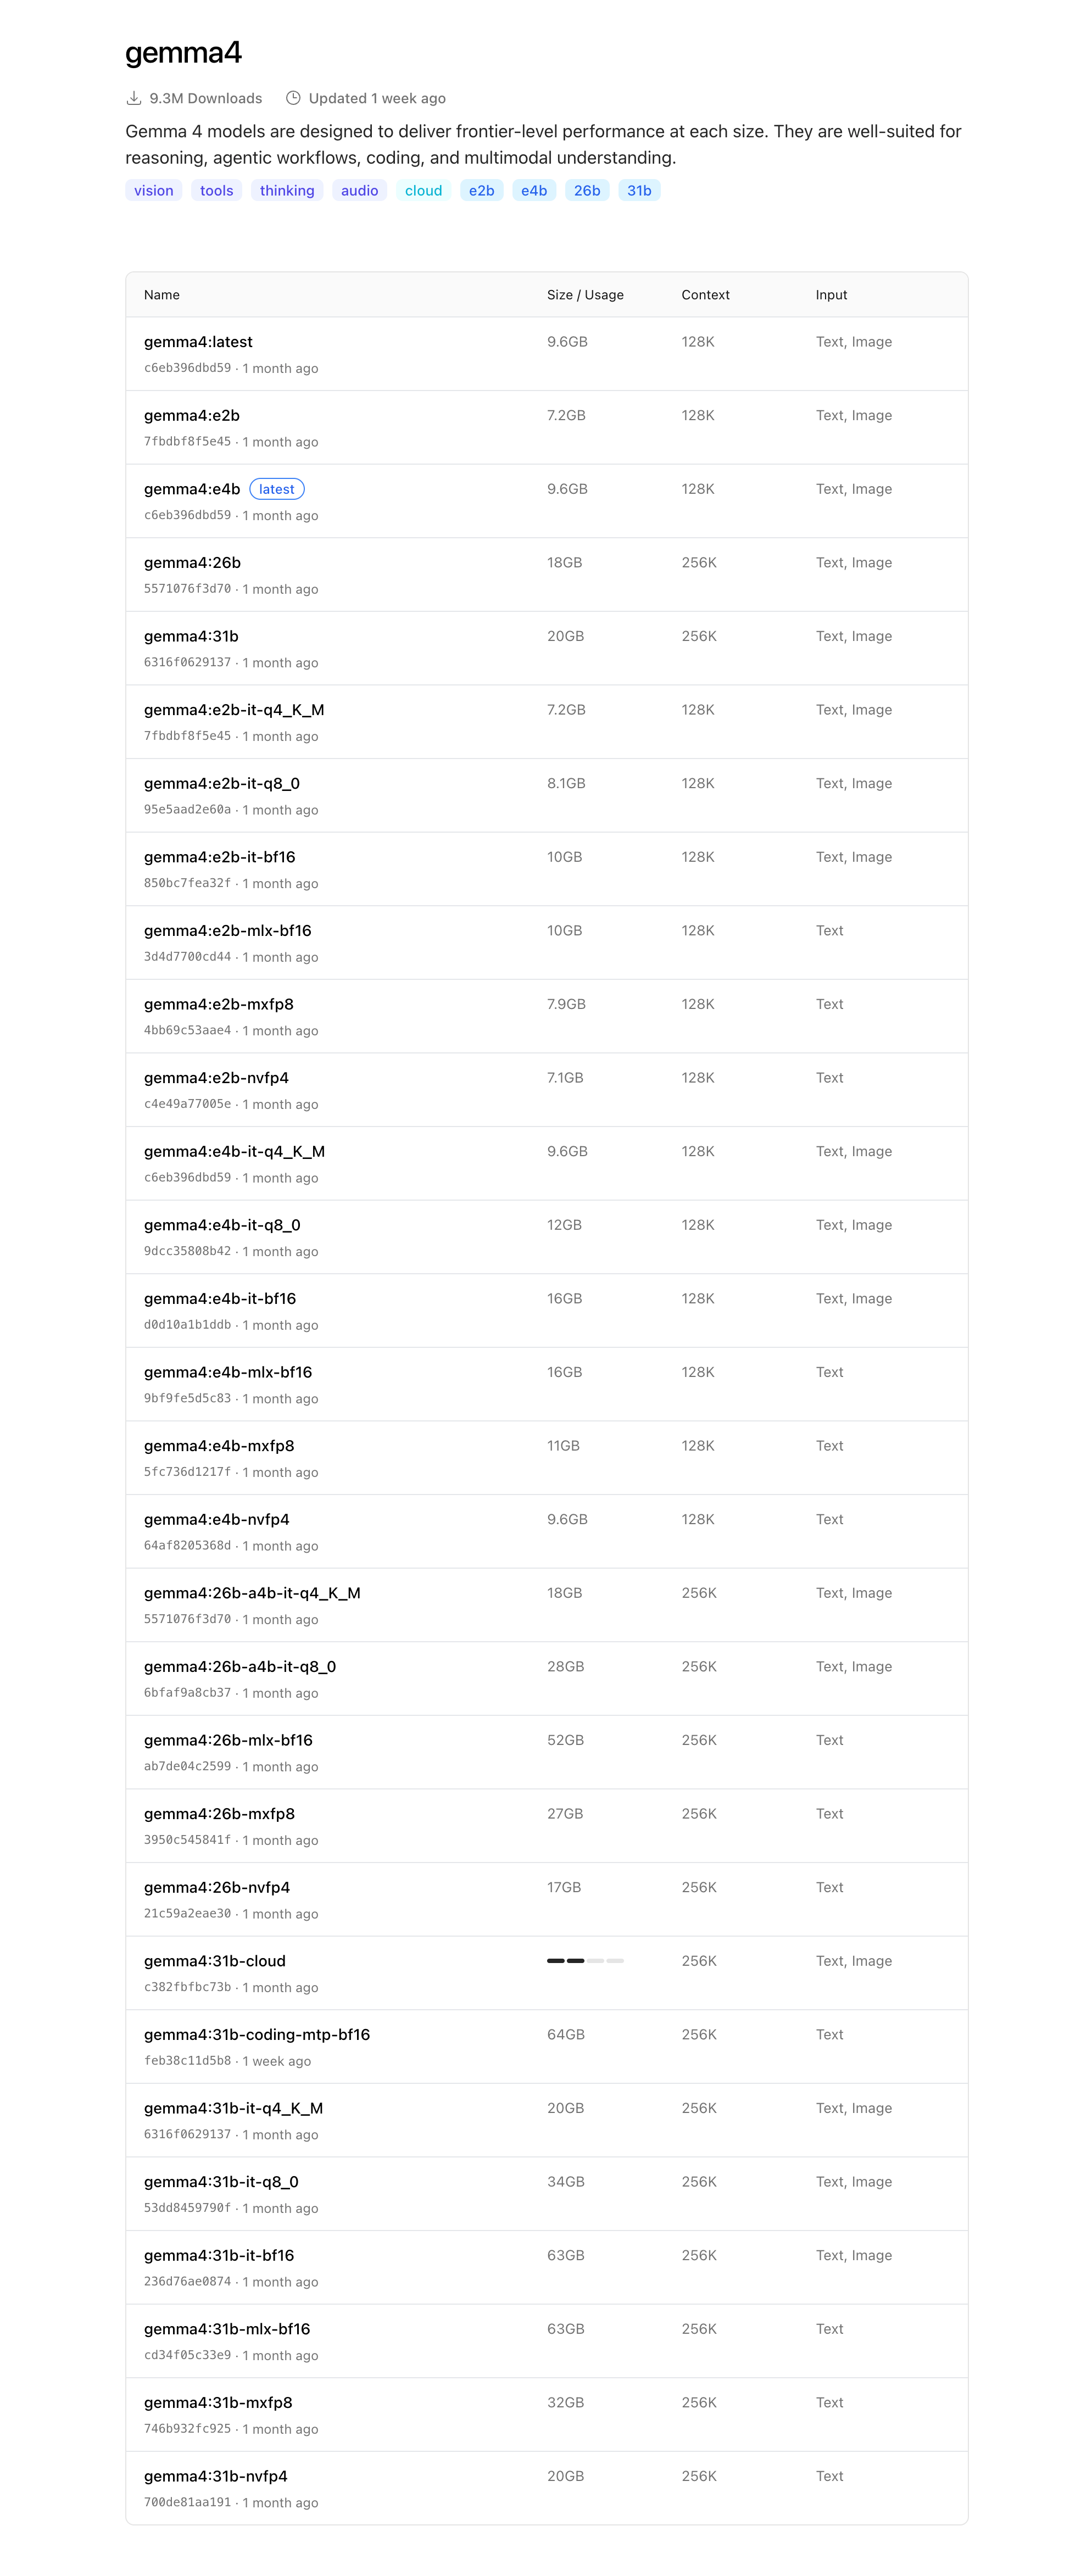Open gemma4:e4b-mxfp8 model link
Image resolution: width=1092 pixels, height=2576 pixels.
(x=219, y=1446)
